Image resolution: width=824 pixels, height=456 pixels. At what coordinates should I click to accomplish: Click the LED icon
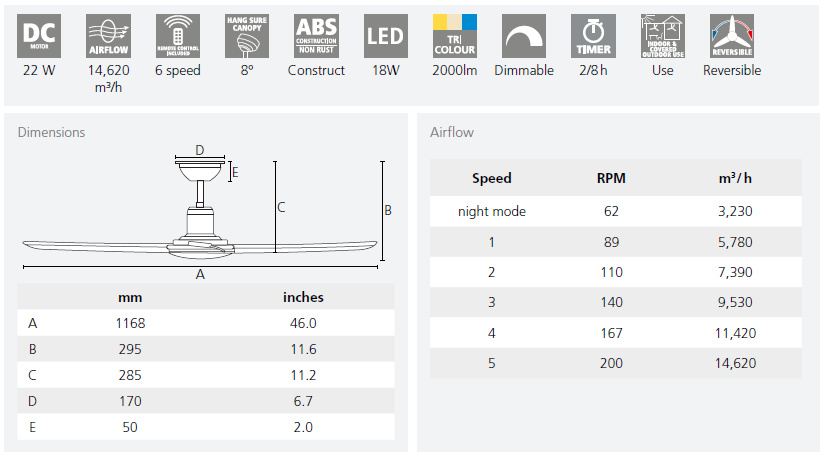click(x=385, y=37)
